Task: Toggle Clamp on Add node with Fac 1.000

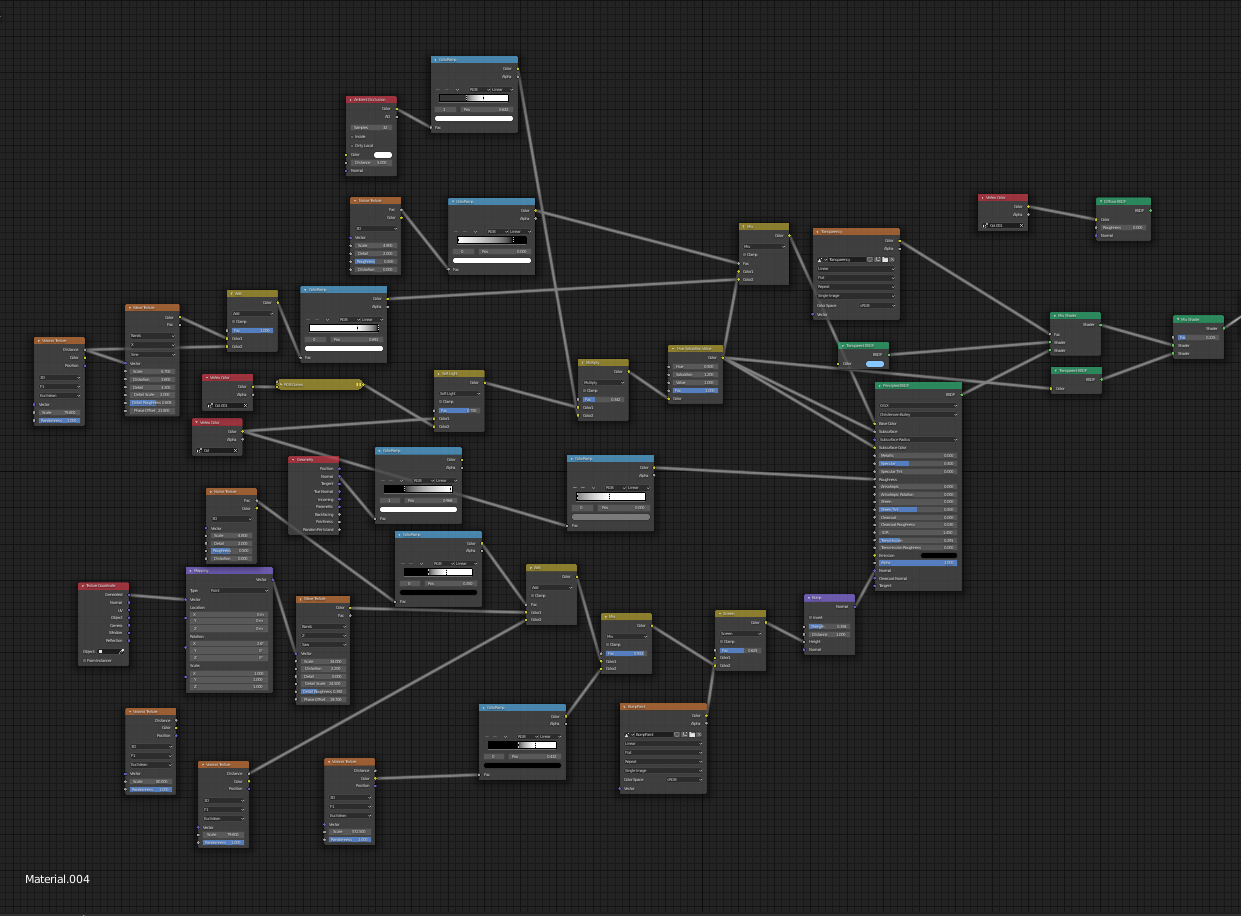Action: coord(233,321)
